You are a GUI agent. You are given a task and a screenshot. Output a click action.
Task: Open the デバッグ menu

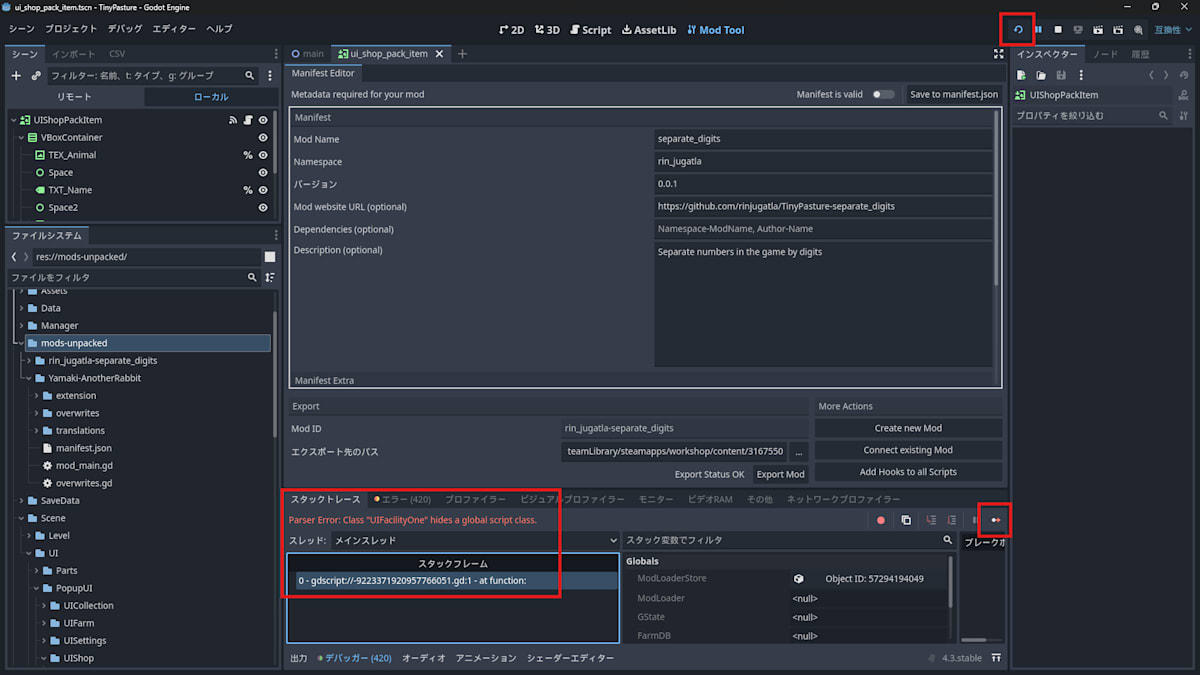coord(124,29)
